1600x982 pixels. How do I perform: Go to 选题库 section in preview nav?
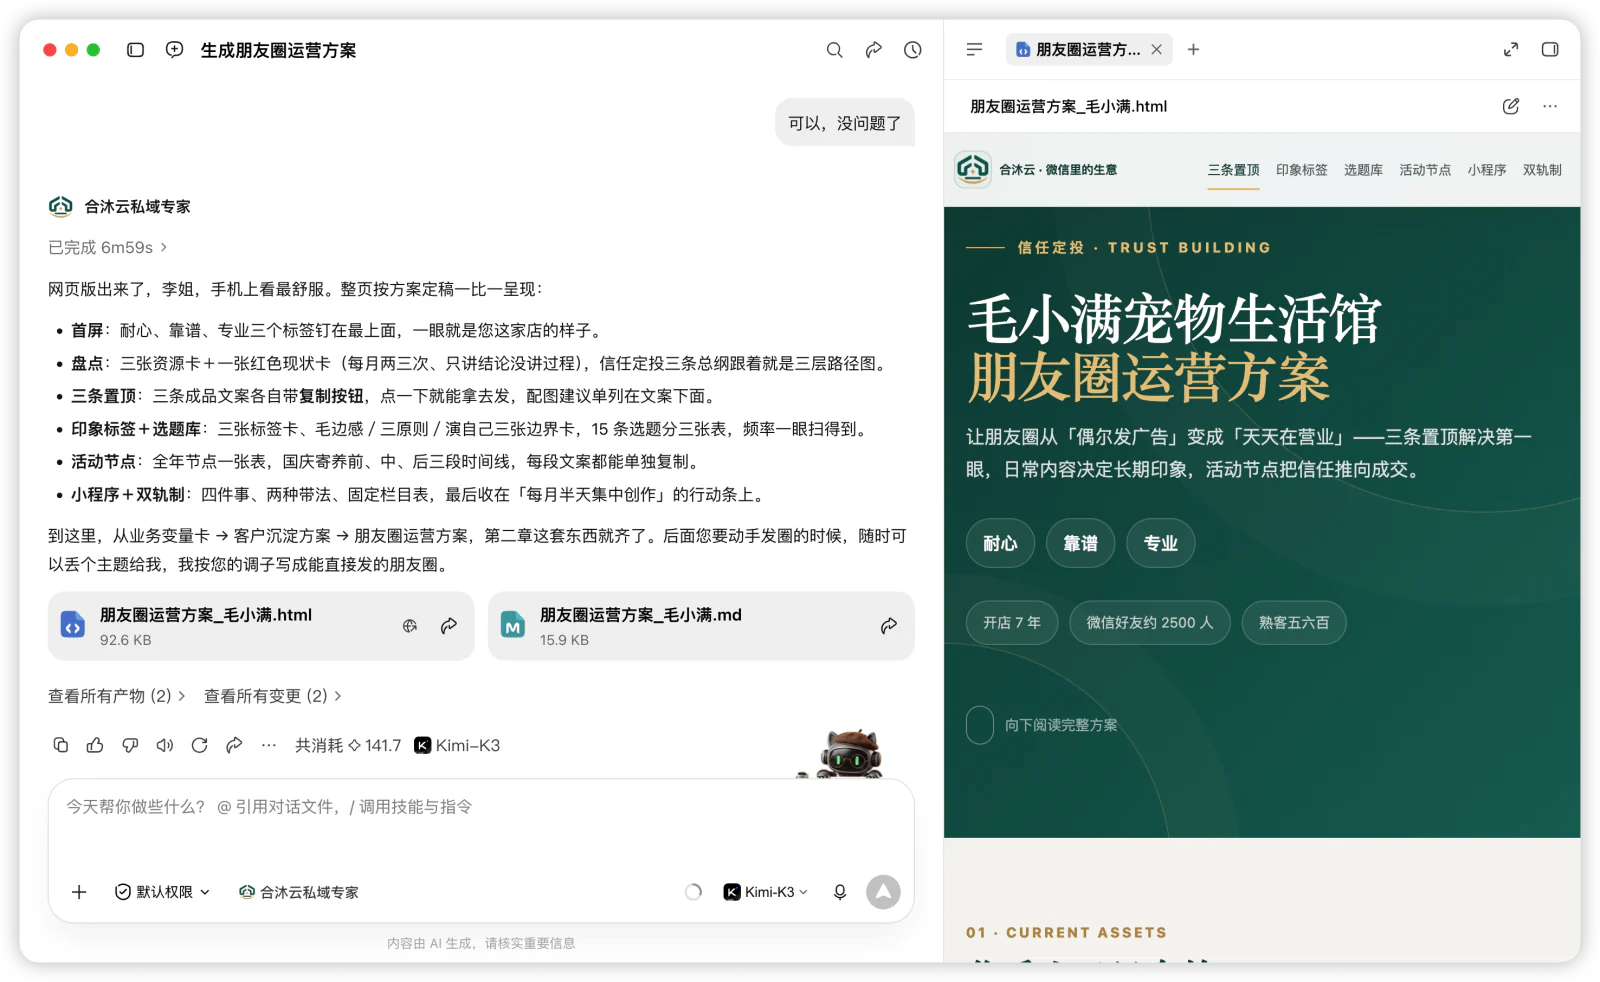click(x=1363, y=170)
